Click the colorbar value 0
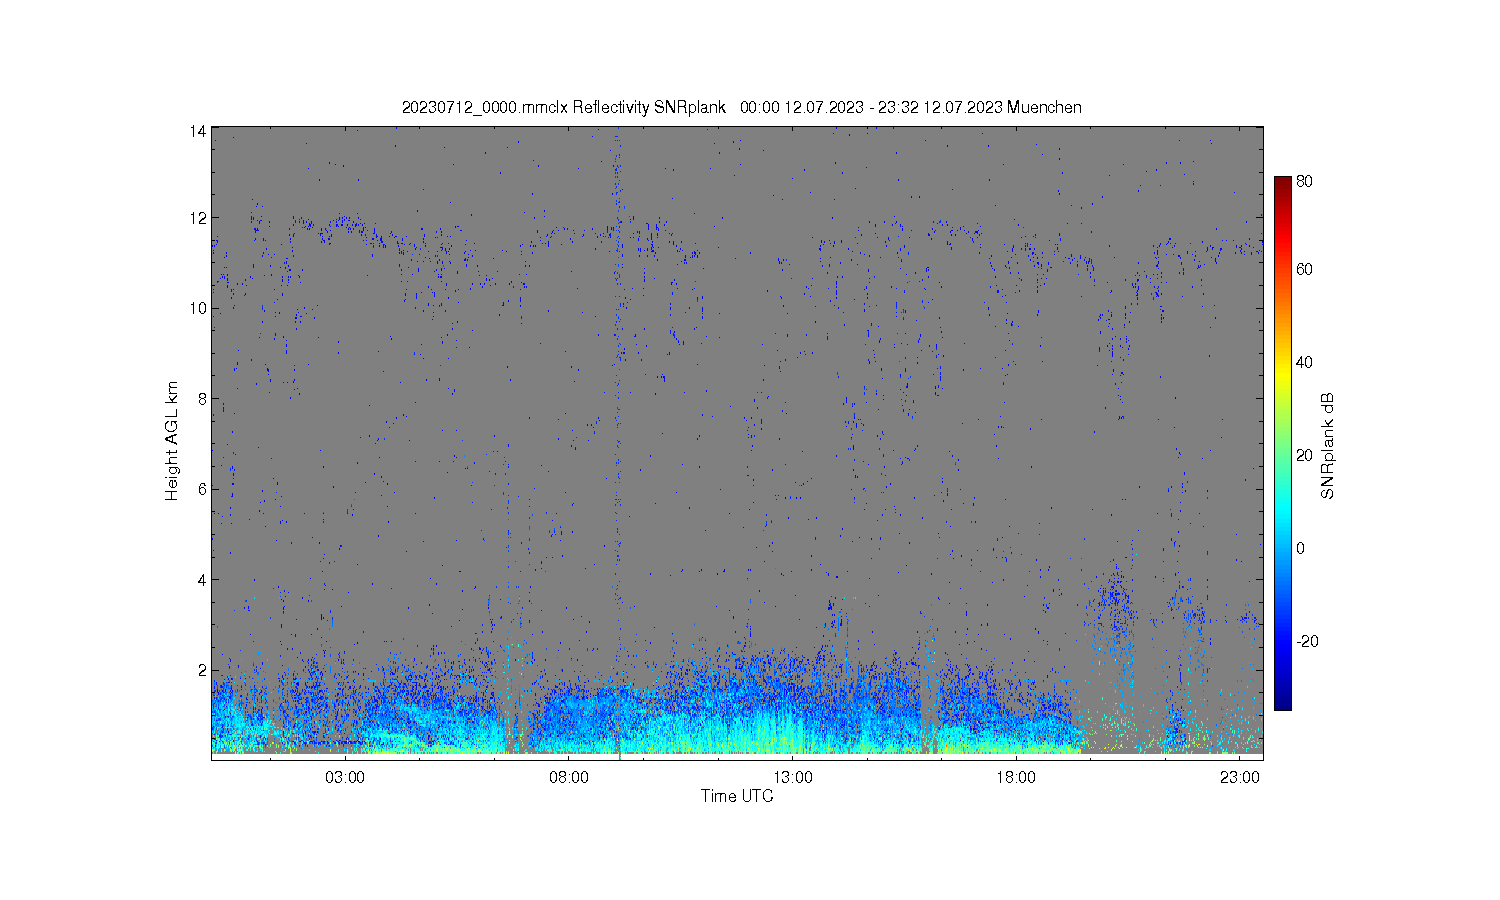The width and height of the screenshot is (1500, 900). tap(1300, 548)
